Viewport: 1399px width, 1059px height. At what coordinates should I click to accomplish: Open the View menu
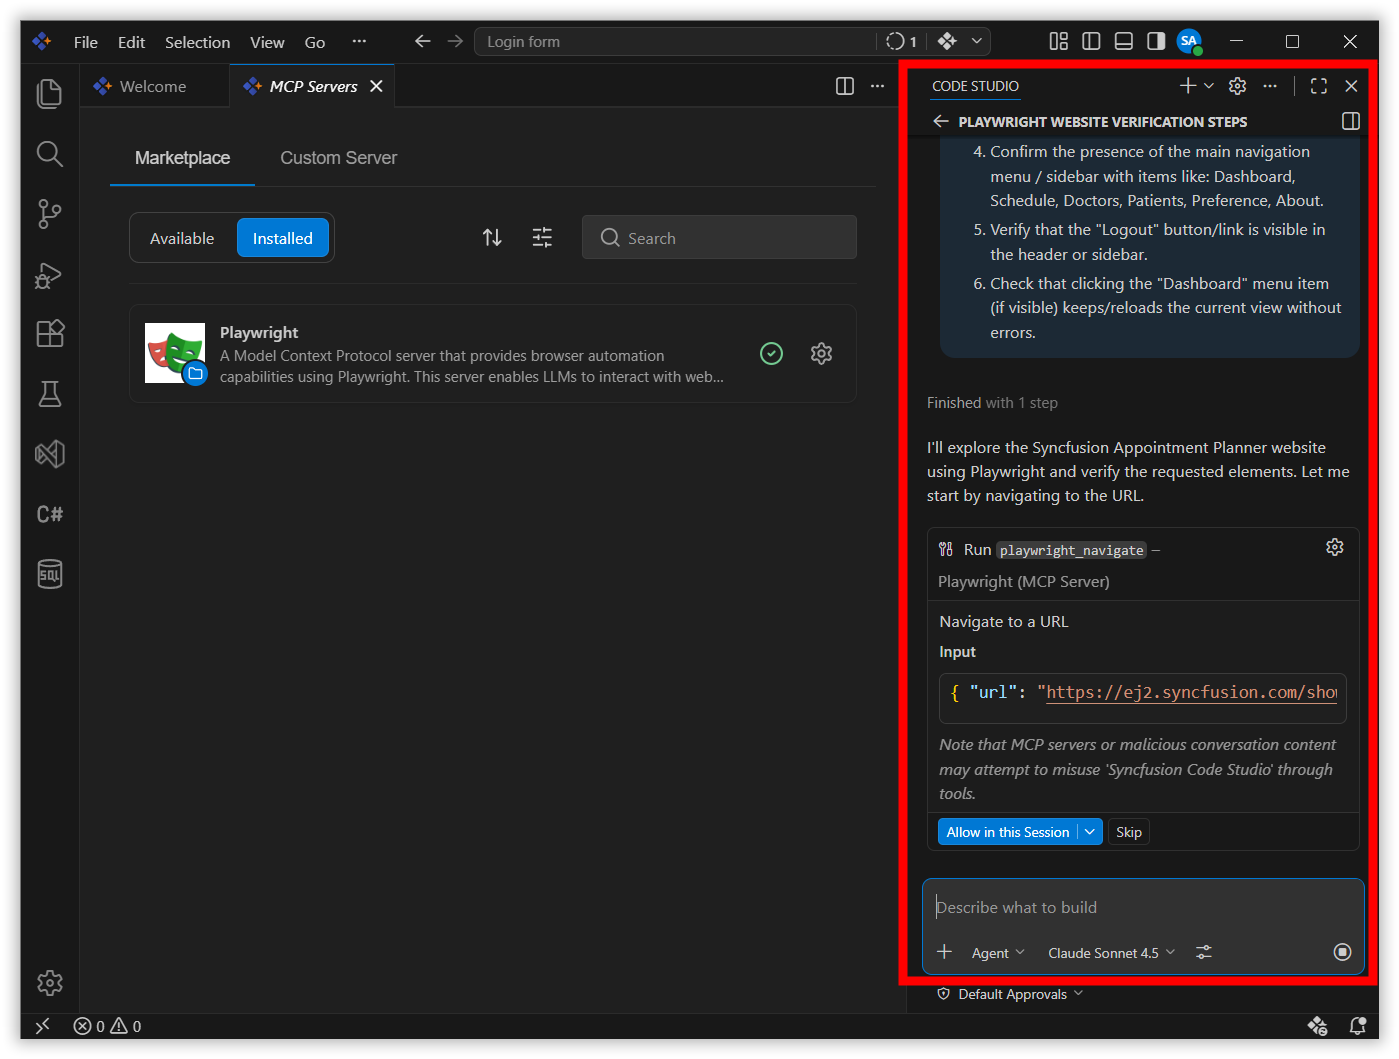coord(267,42)
